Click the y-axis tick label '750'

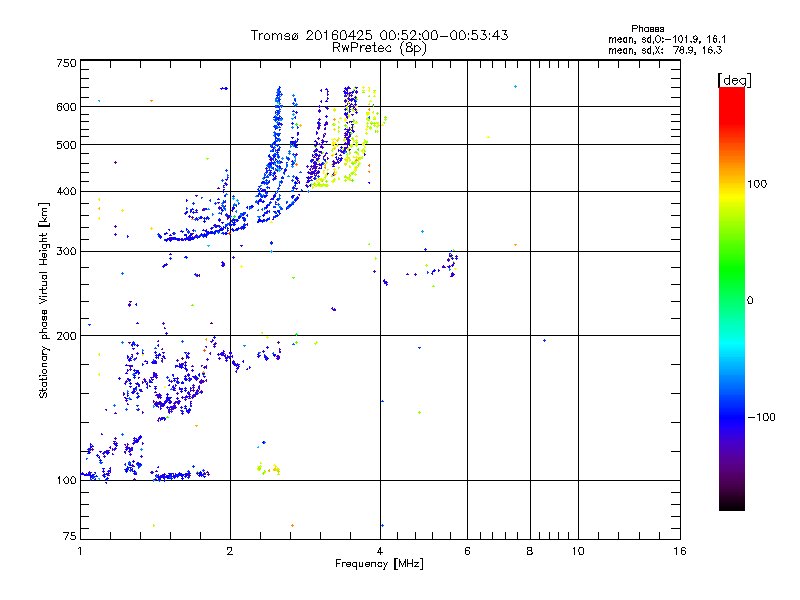point(66,63)
